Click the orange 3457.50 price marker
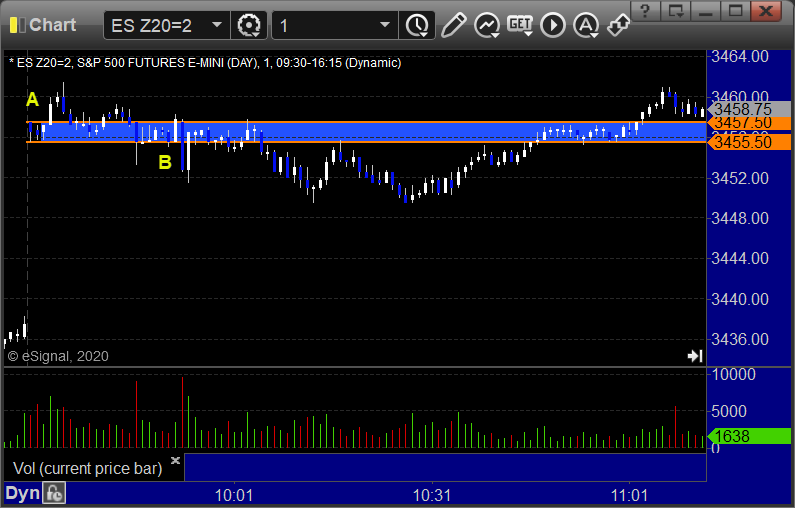The height and width of the screenshot is (508, 795). click(x=749, y=123)
